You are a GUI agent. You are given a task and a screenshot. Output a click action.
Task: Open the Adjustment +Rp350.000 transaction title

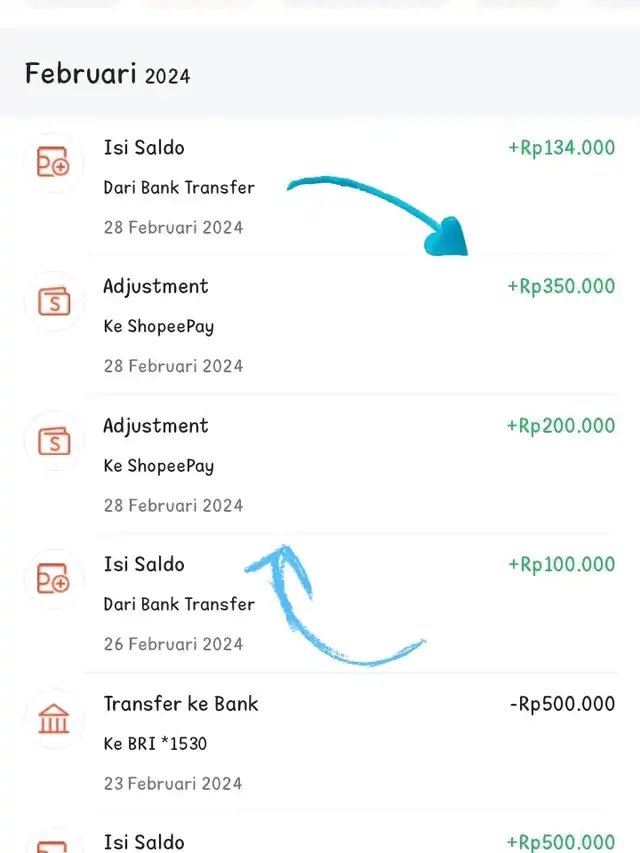(156, 287)
